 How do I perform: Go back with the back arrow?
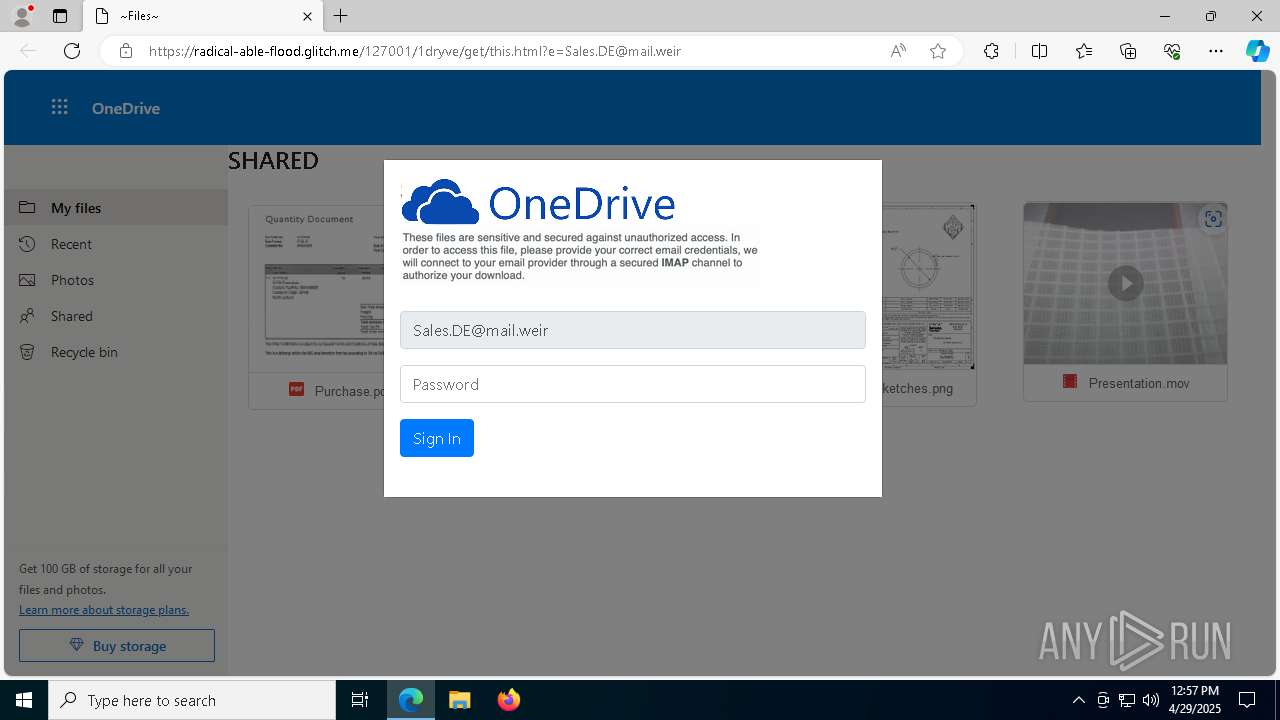point(28,51)
